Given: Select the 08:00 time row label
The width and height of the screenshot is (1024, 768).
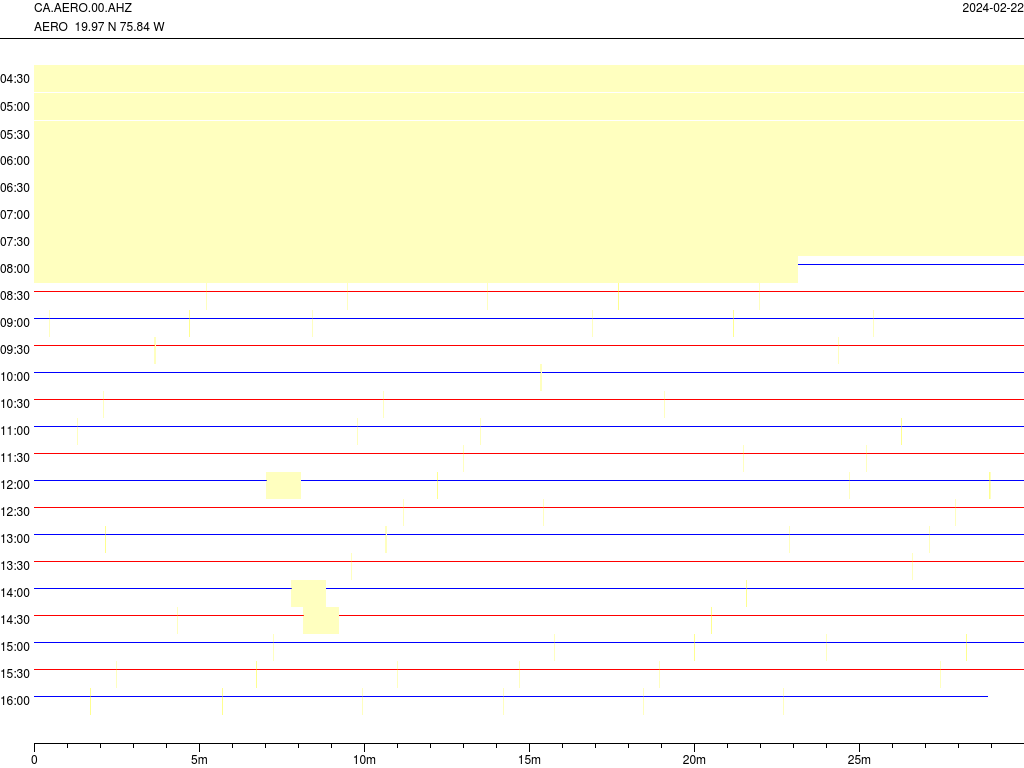Looking at the screenshot, I should 15,268.
